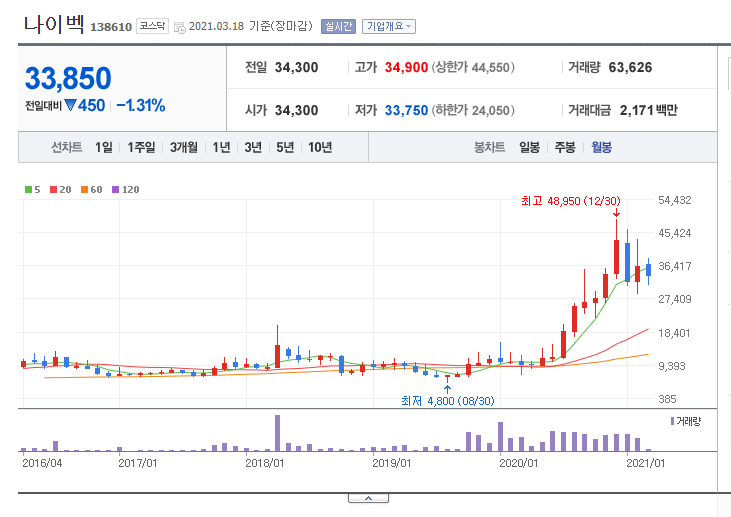
Task: Show the 5년 line chart
Action: [285, 147]
